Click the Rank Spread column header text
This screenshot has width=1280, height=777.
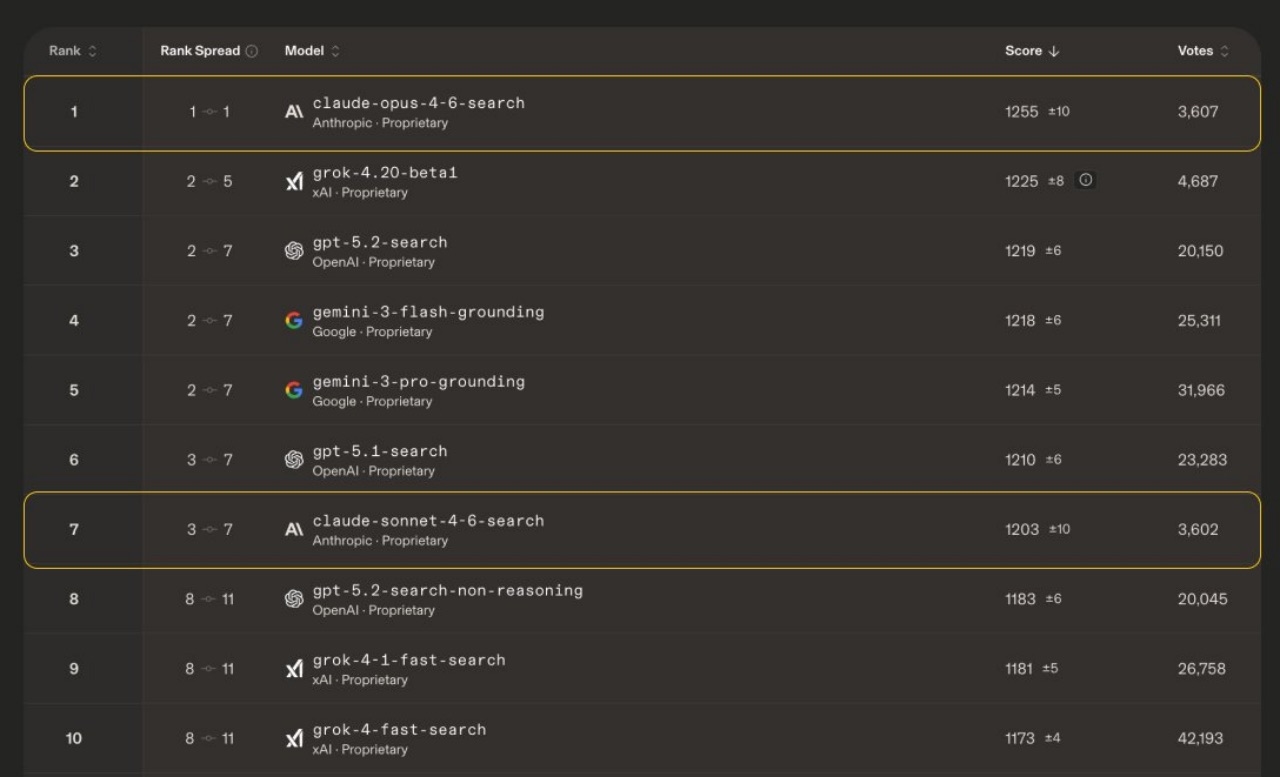pyautogui.click(x=200, y=51)
